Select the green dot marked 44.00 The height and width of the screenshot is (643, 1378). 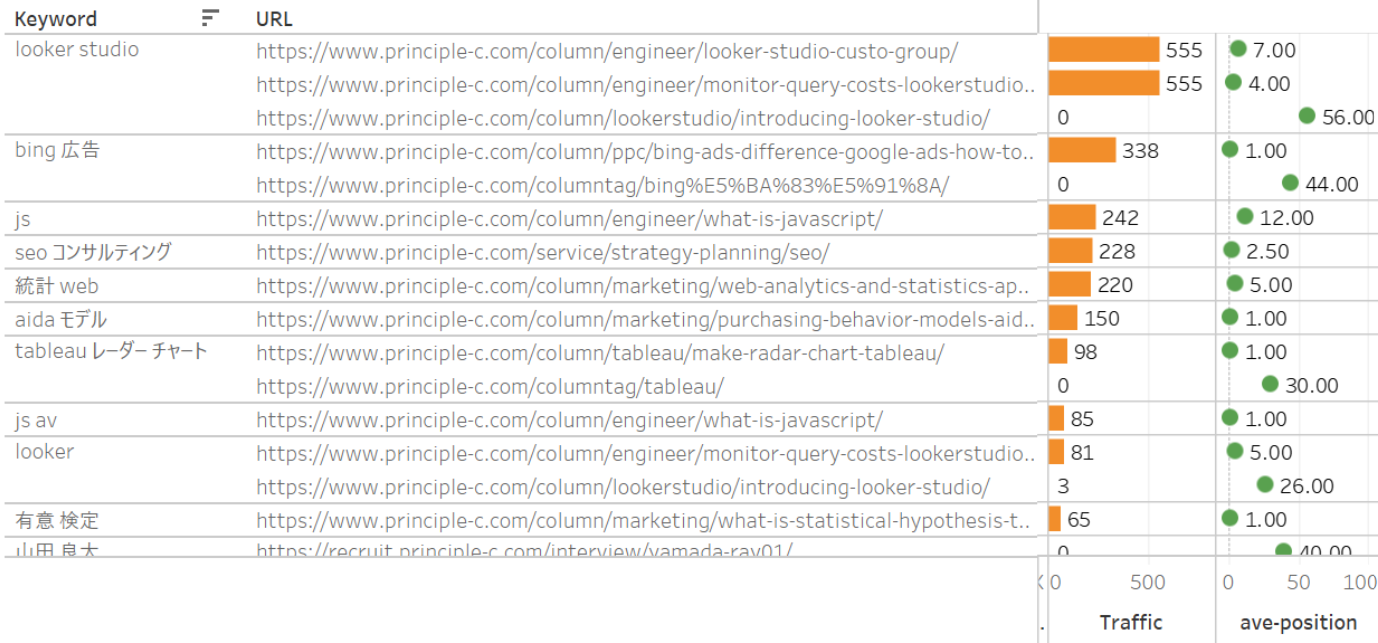point(1290,183)
